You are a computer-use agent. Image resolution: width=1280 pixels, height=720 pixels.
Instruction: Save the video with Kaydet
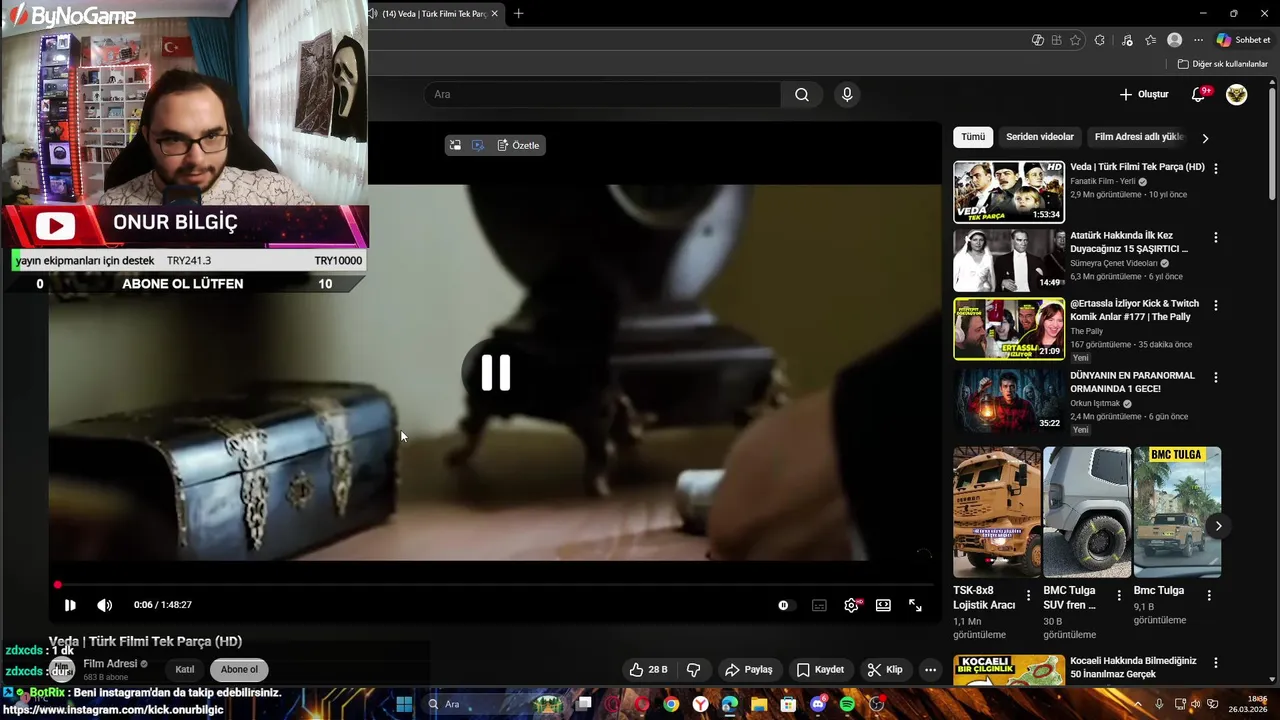(x=820, y=670)
